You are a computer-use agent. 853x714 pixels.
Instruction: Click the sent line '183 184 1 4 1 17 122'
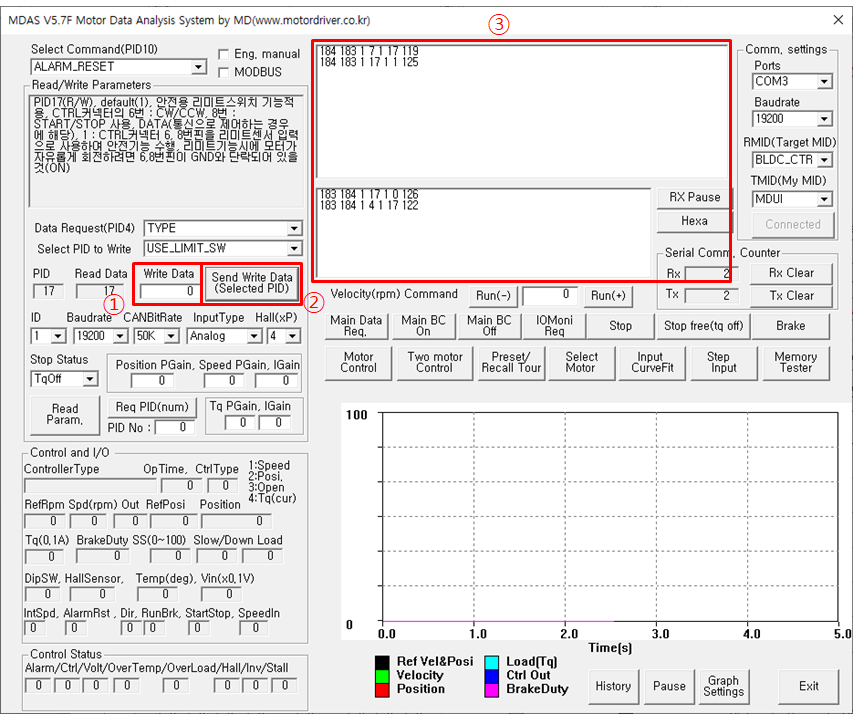pyautogui.click(x=369, y=206)
